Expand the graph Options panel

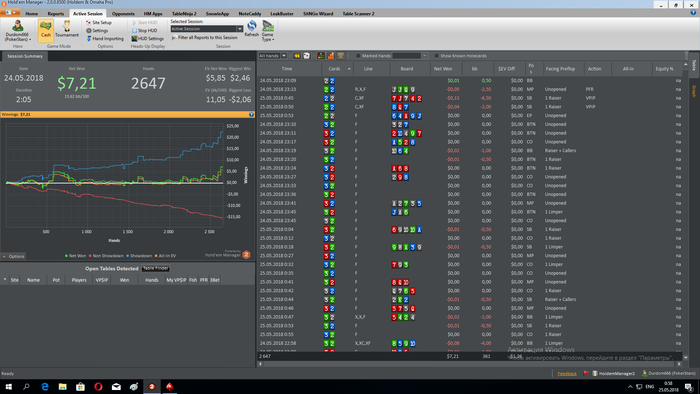[x=13, y=257]
